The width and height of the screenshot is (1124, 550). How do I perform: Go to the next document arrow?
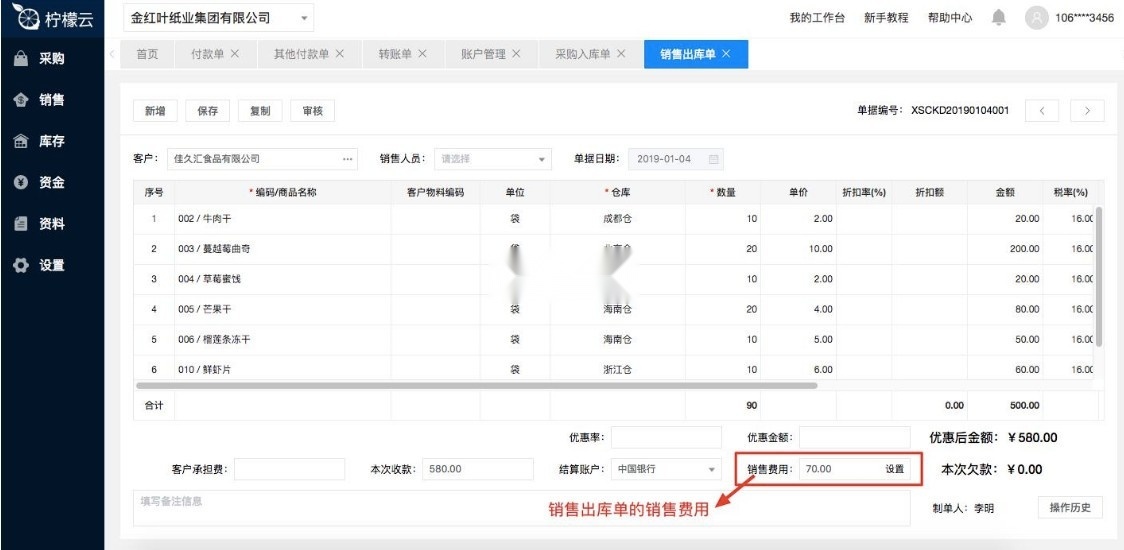point(1087,111)
